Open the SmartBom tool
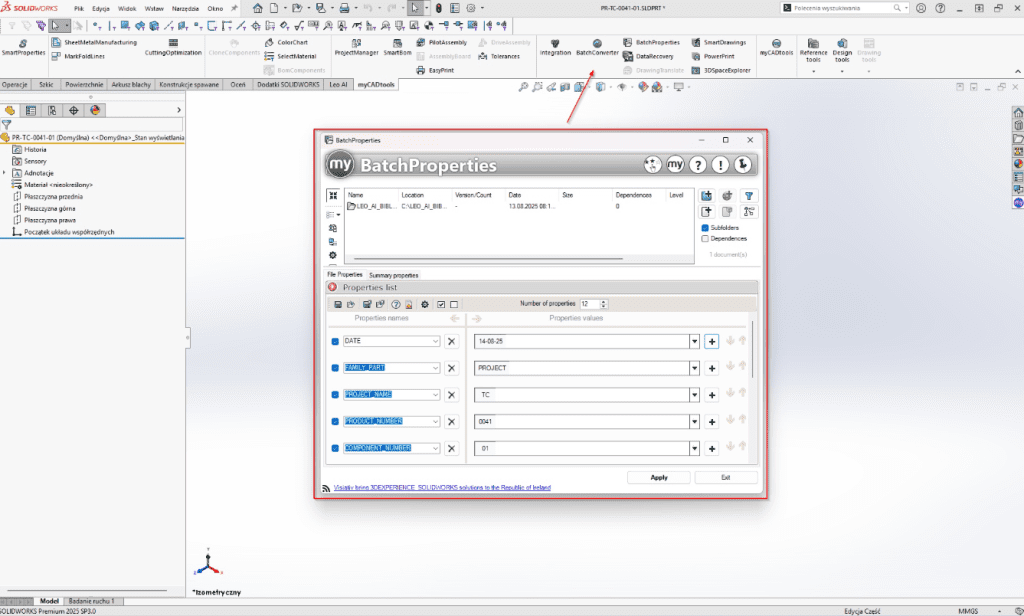This screenshot has width=1024, height=616. [397, 48]
